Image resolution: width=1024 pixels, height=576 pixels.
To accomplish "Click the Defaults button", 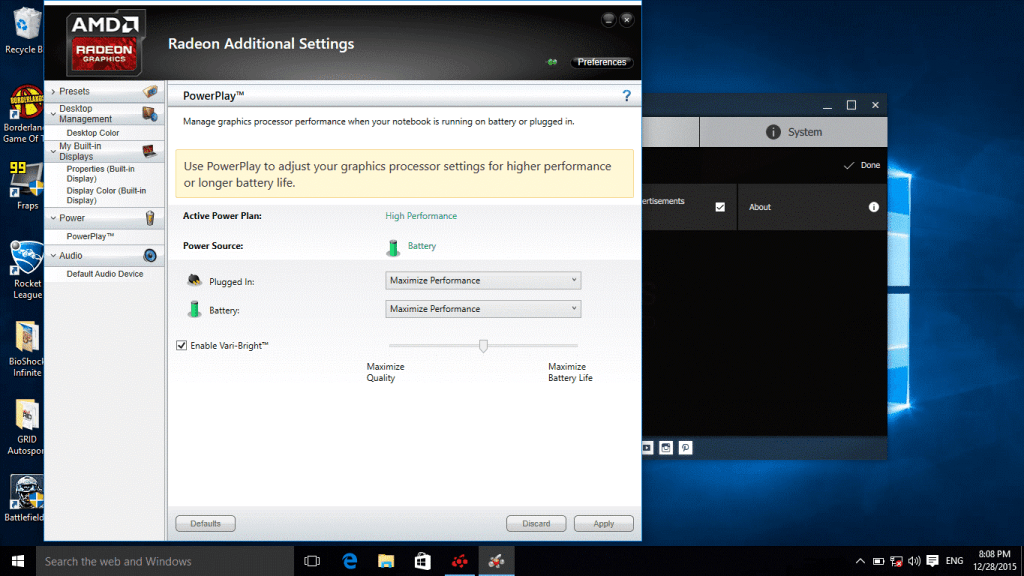I will pyautogui.click(x=206, y=524).
